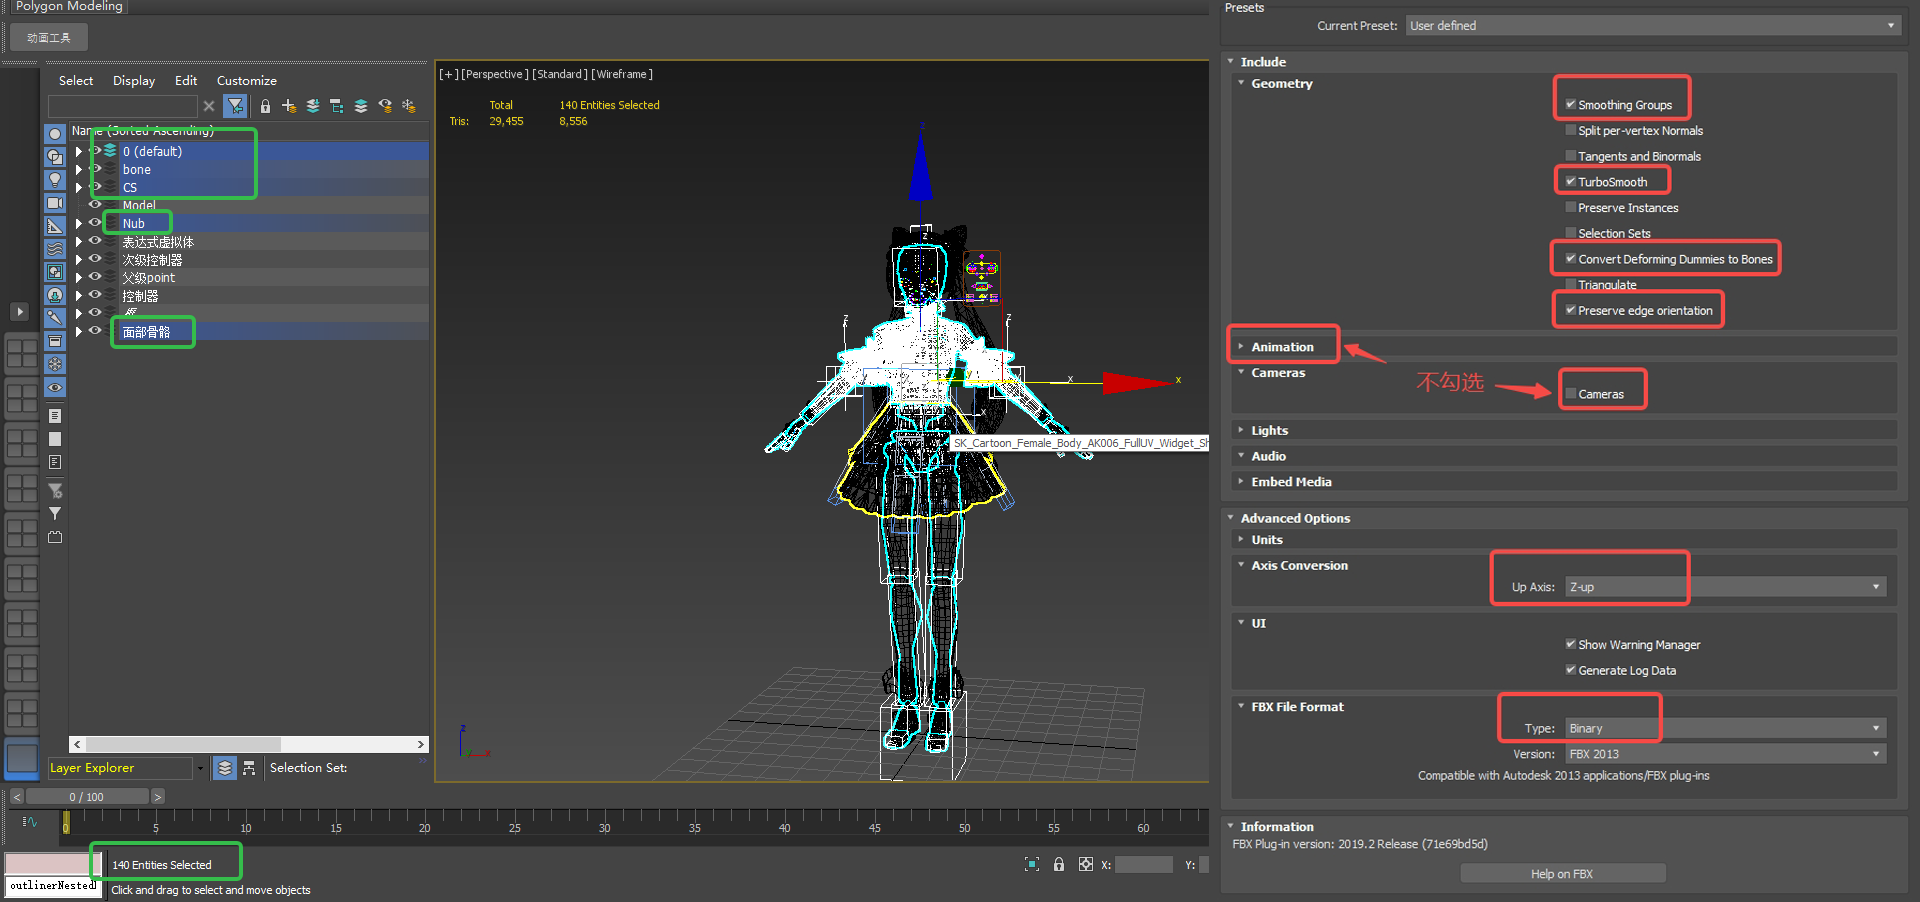This screenshot has height=902, width=1920.
Task: Click the Polygon Modeling ribbon tab
Action: pyautogui.click(x=69, y=6)
